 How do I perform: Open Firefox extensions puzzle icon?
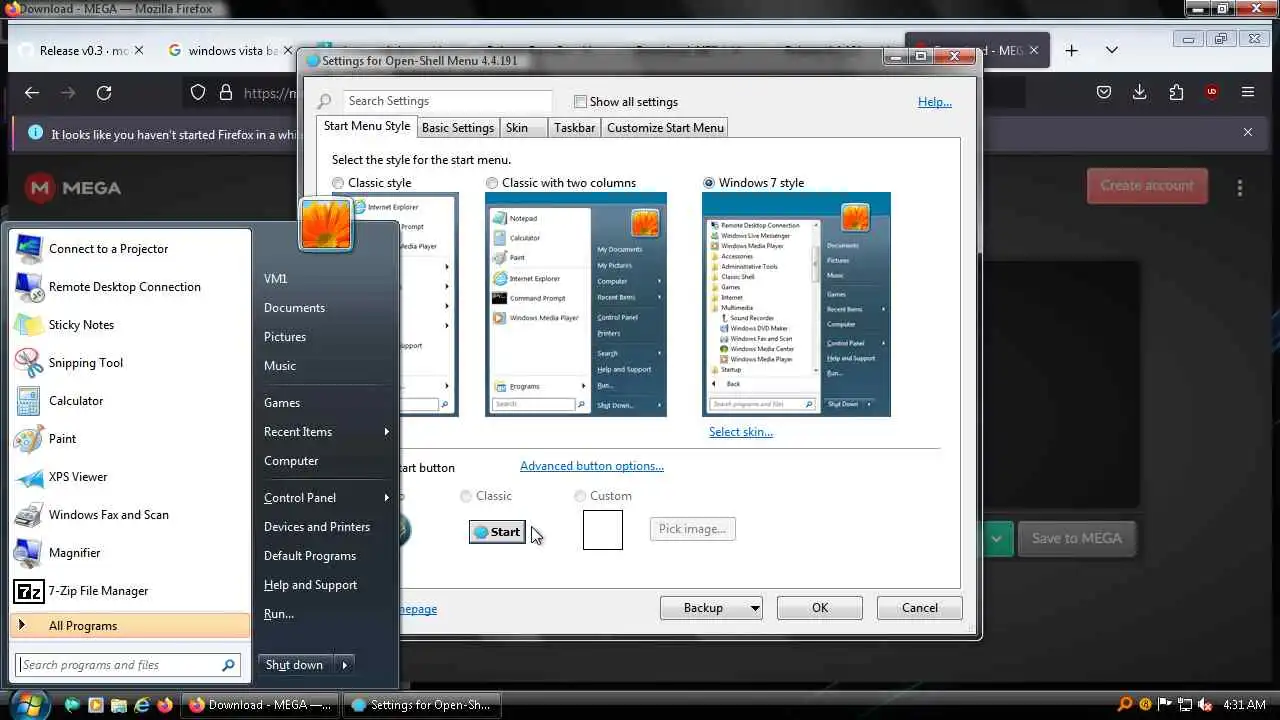[1176, 92]
